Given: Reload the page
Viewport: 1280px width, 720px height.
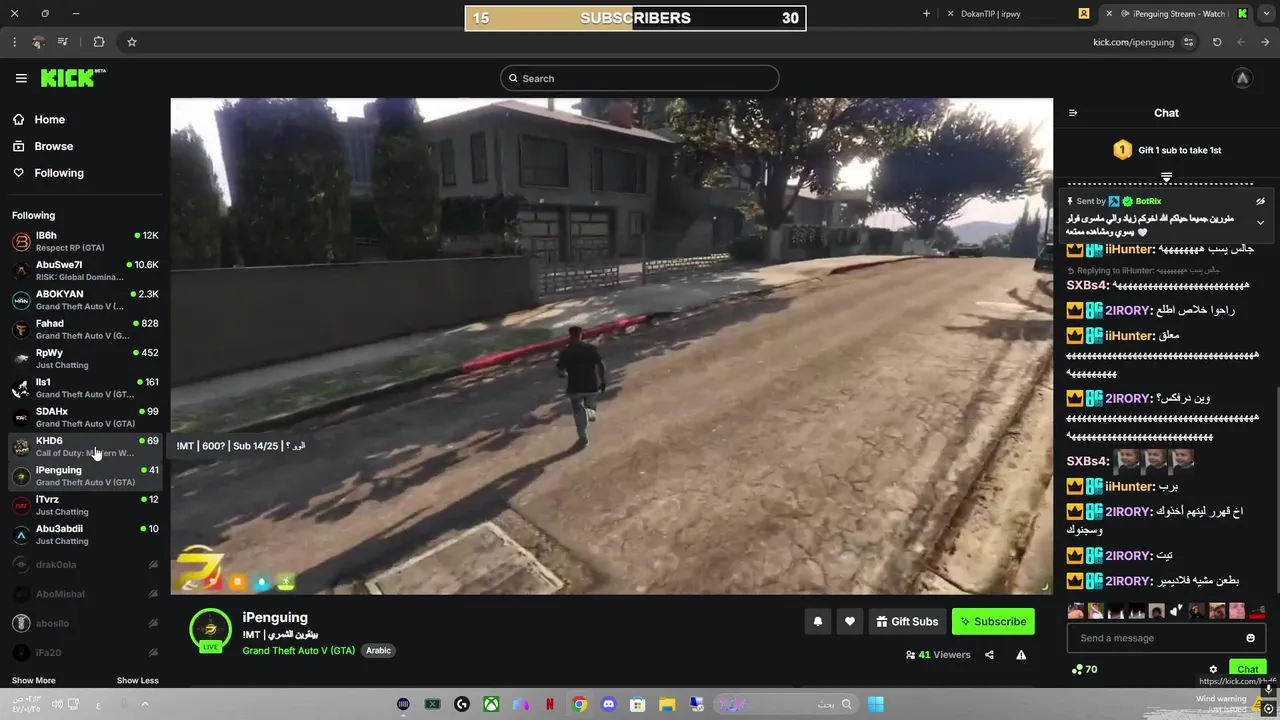Looking at the screenshot, I should point(1217,42).
